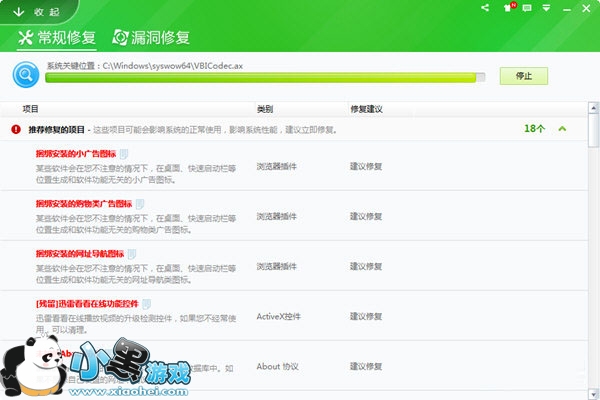Click detail note icon beside 迅雷看看在线功能控件
The image size is (600, 400).
[x=146, y=304]
